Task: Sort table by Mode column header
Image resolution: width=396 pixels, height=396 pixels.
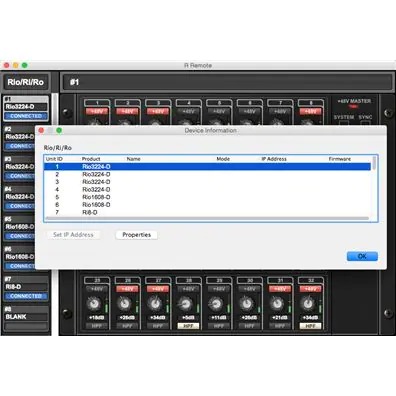Action: 223,159
